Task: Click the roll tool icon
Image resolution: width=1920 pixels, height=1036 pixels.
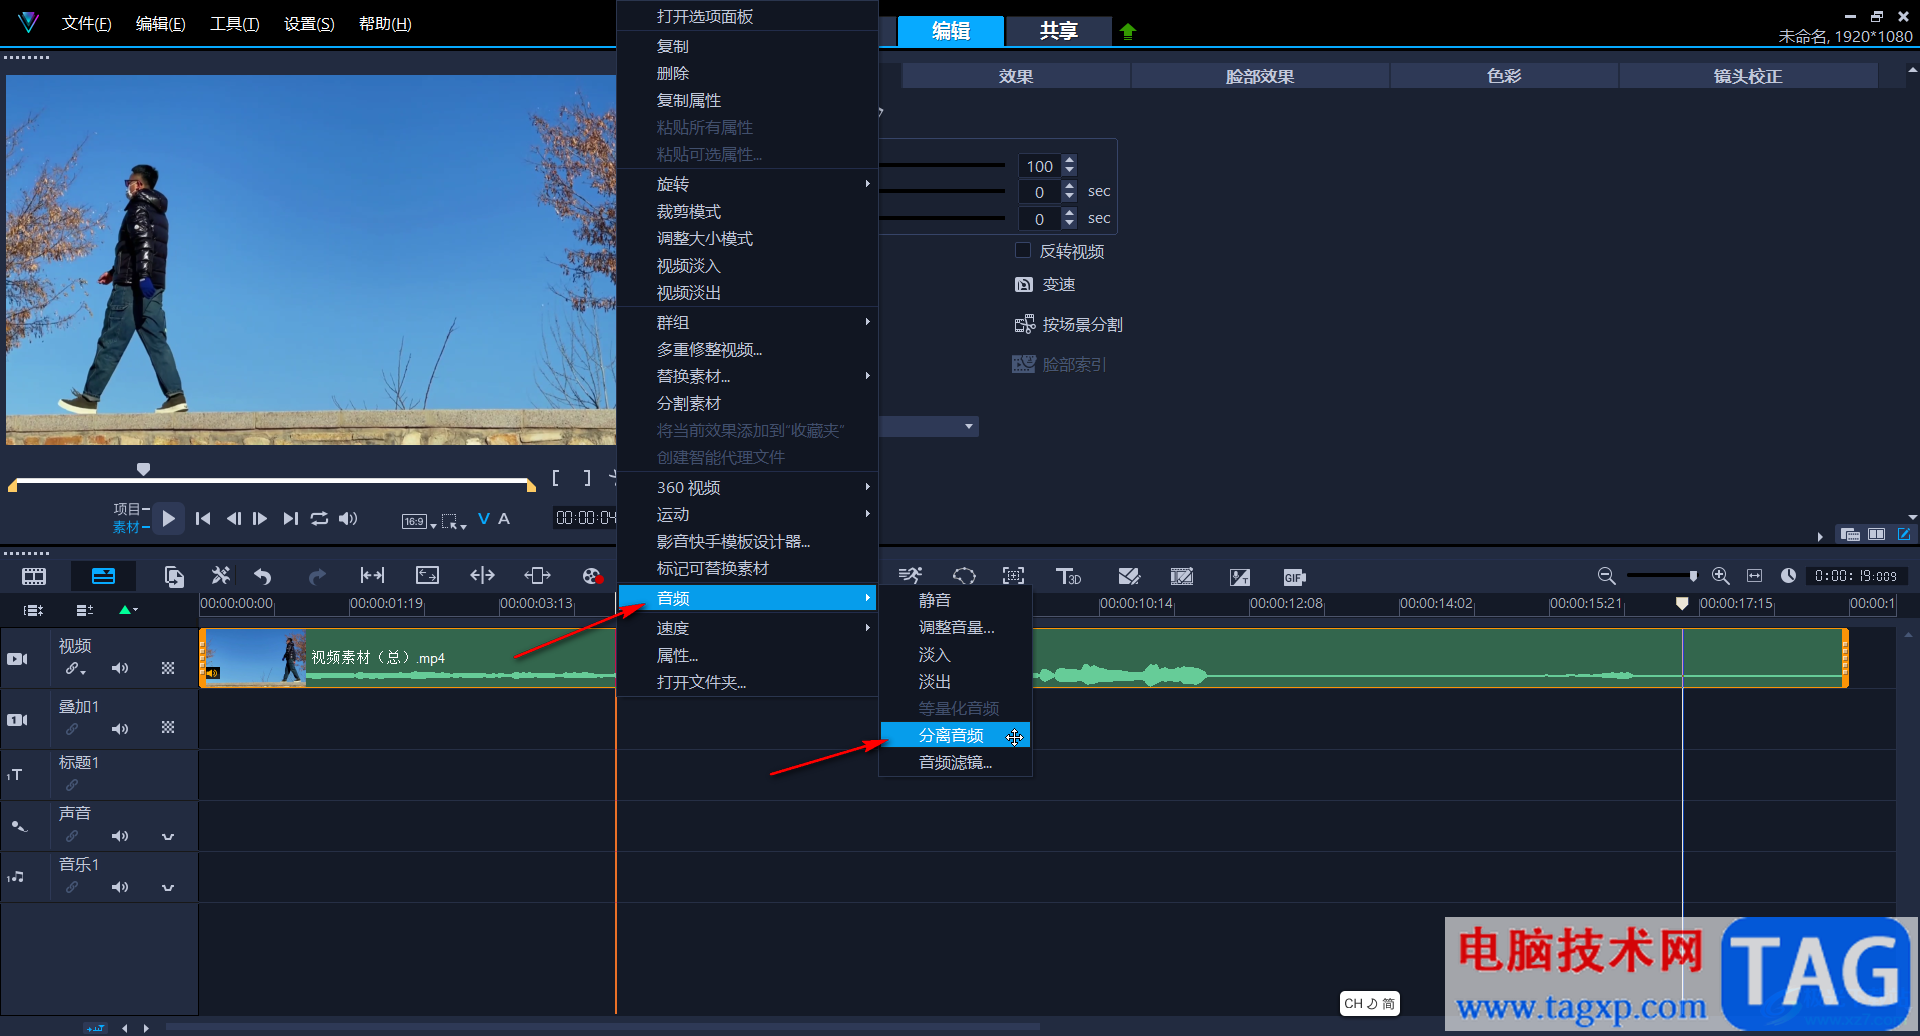Action: pyautogui.click(x=482, y=575)
